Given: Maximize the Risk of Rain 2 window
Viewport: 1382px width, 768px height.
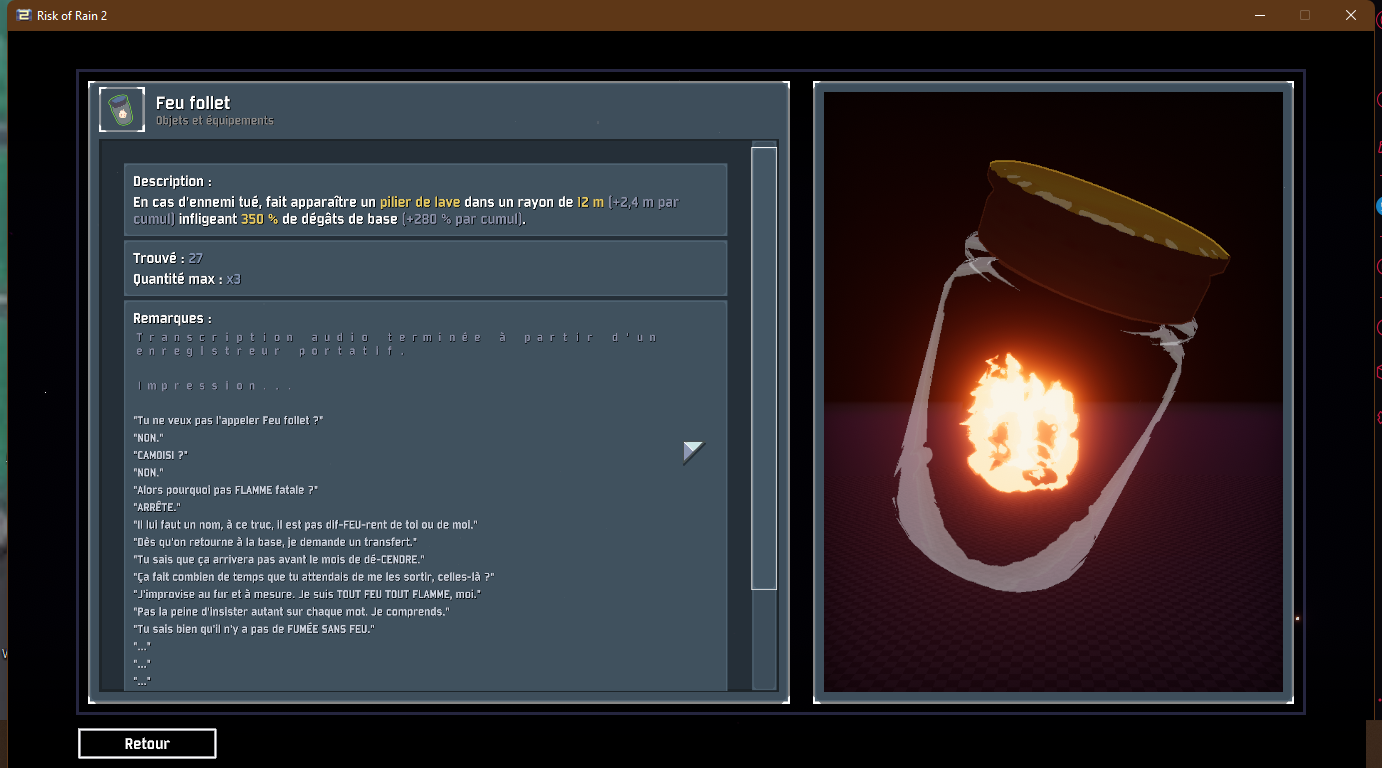Looking at the screenshot, I should coord(1305,15).
